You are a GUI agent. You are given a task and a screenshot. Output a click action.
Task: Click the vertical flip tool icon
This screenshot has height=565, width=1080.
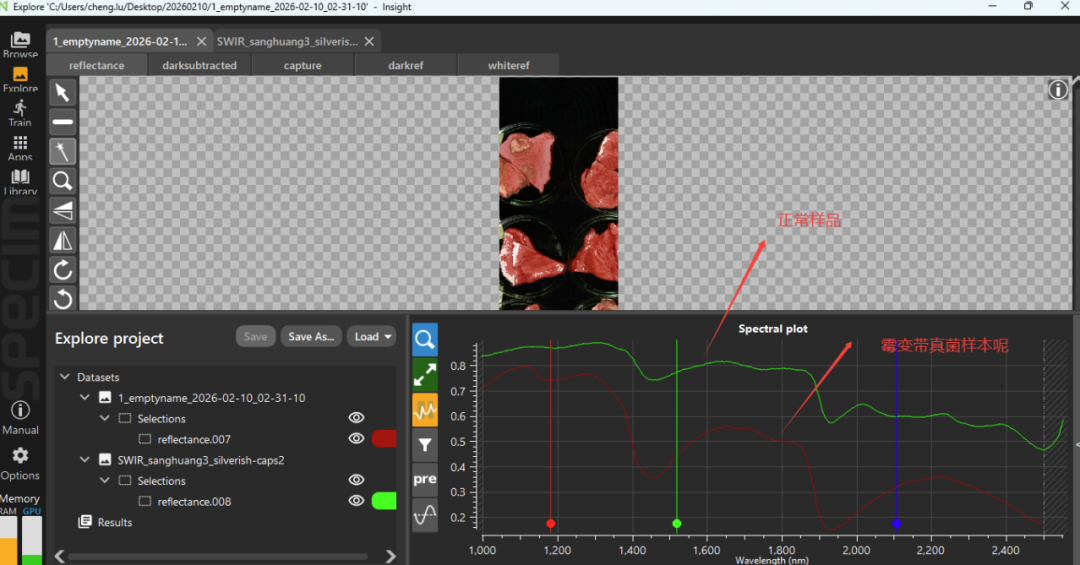pos(63,211)
